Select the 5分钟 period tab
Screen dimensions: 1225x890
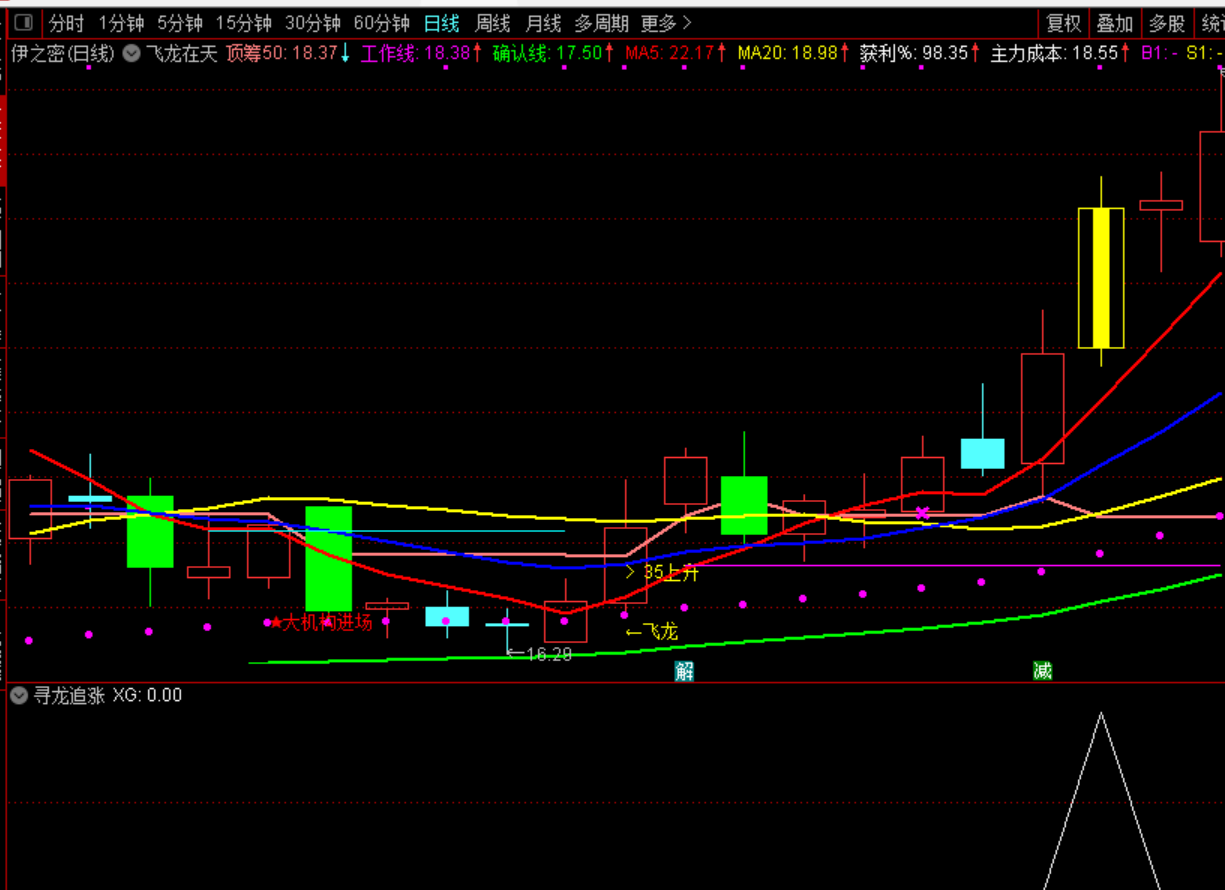pyautogui.click(x=180, y=23)
